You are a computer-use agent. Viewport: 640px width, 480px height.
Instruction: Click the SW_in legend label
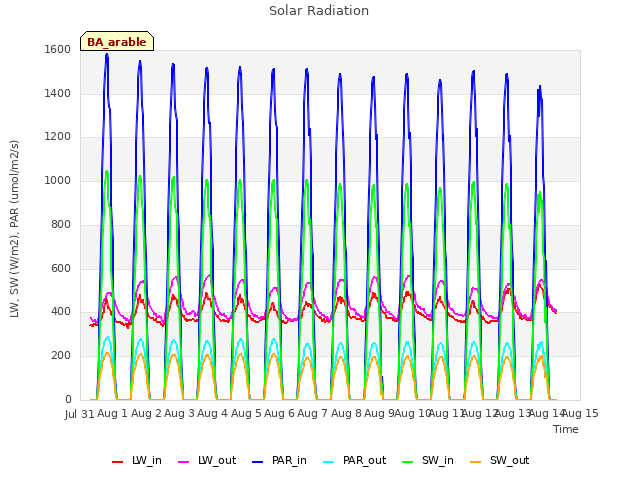tap(438, 460)
